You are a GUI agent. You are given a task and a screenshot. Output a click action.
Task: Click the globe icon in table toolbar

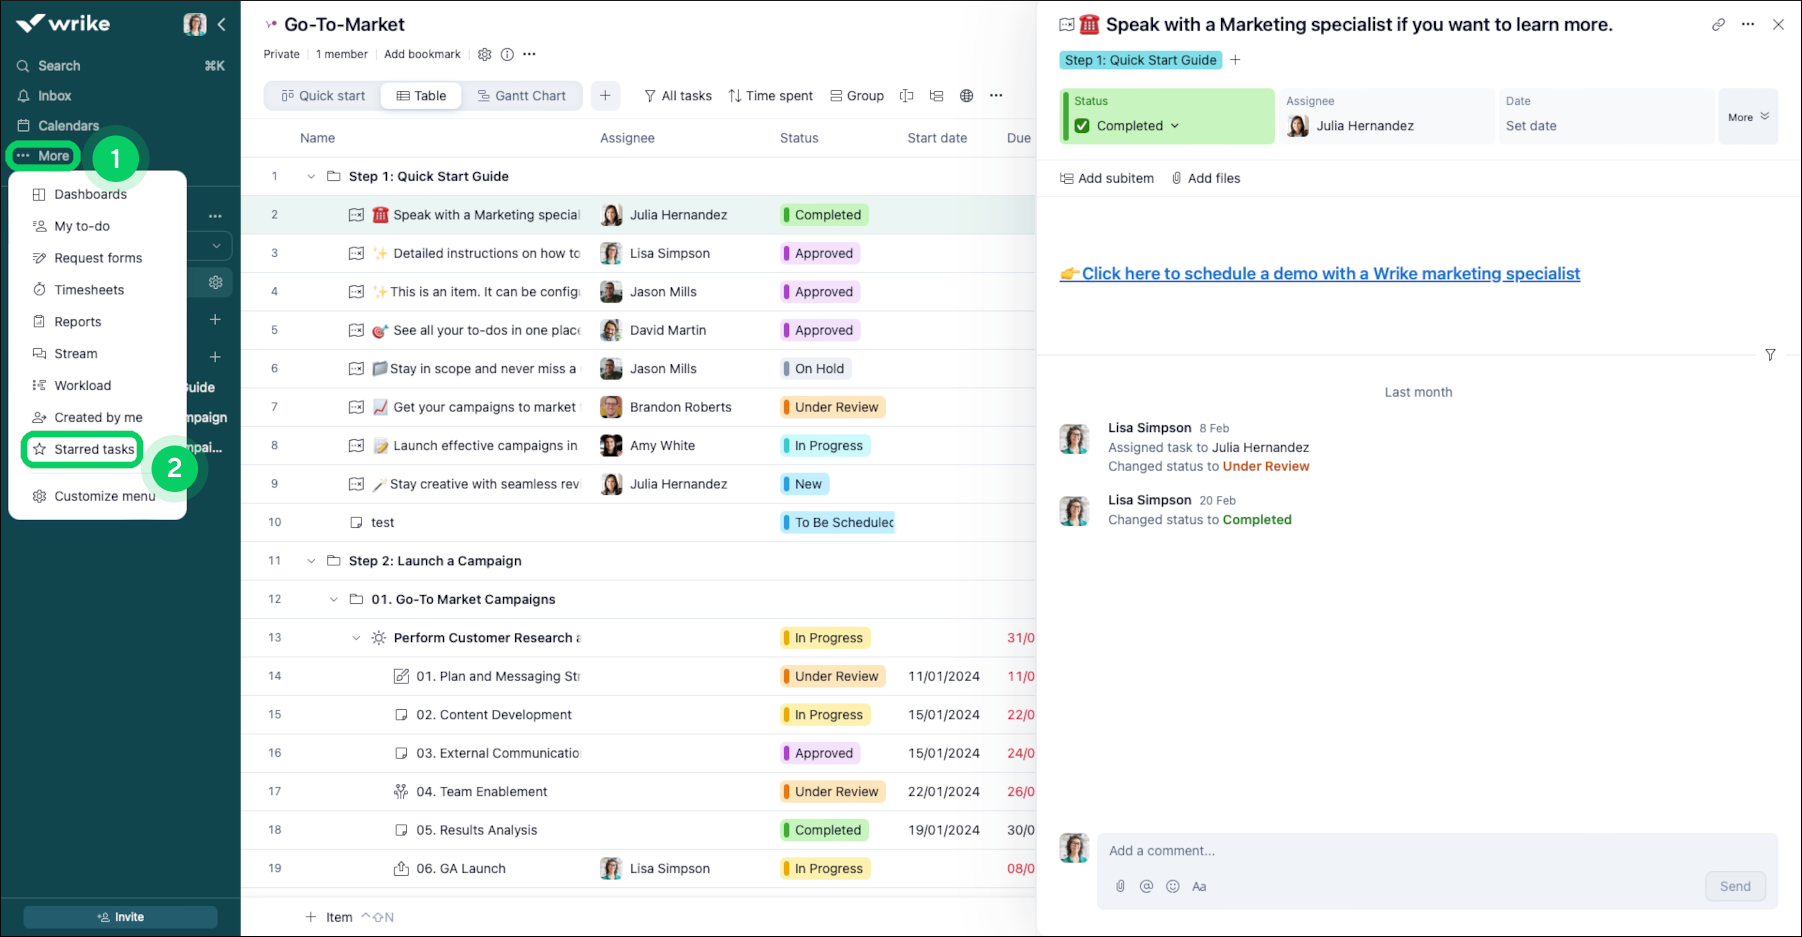tap(966, 96)
